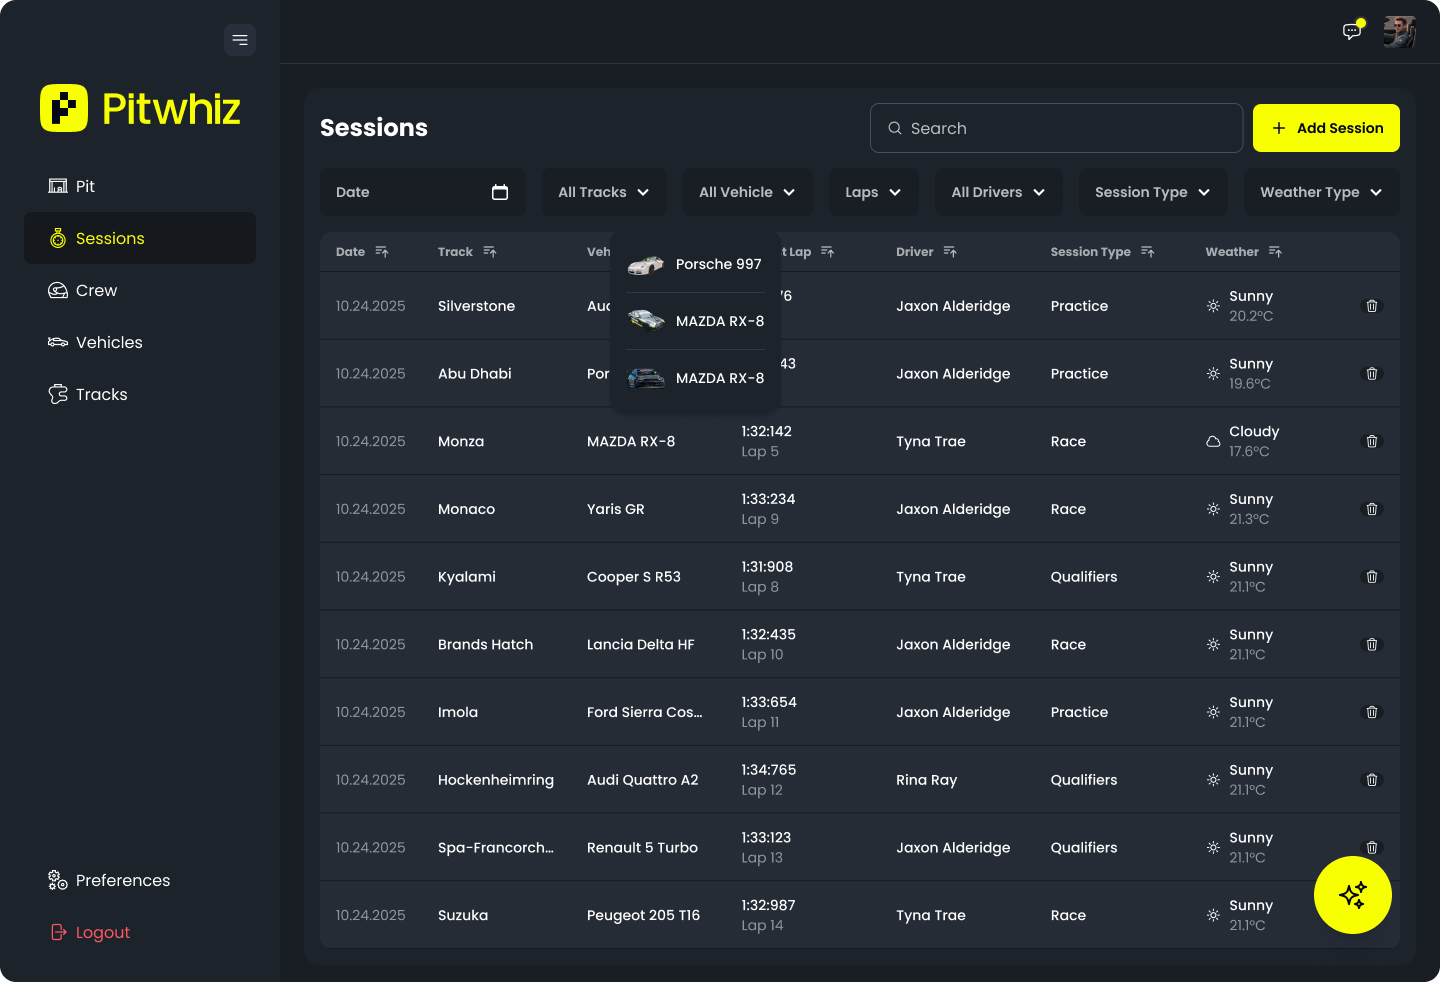Viewport: 1440px width, 982px height.
Task: Open the Crew page
Action: click(96, 290)
